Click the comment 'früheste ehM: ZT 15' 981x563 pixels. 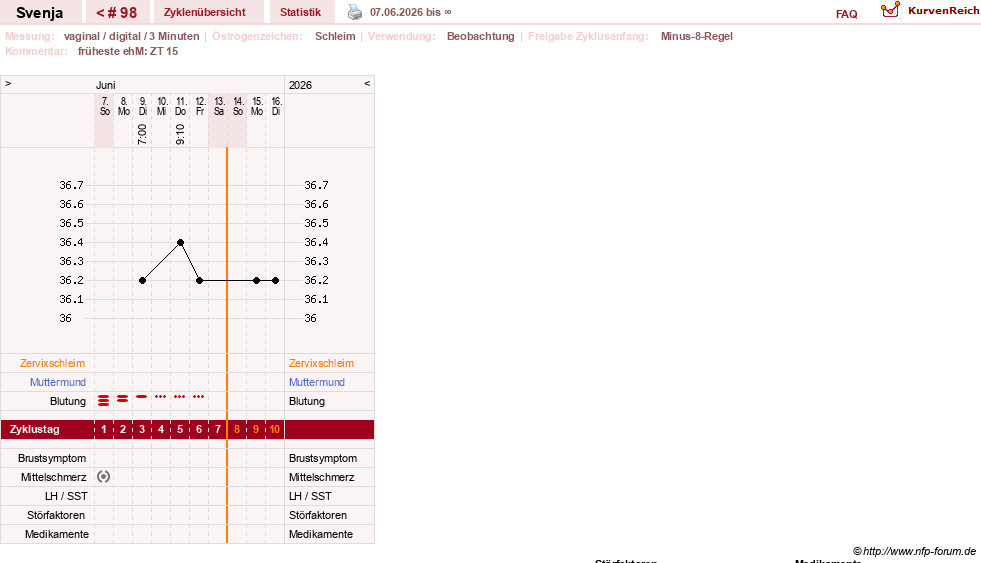point(128,51)
